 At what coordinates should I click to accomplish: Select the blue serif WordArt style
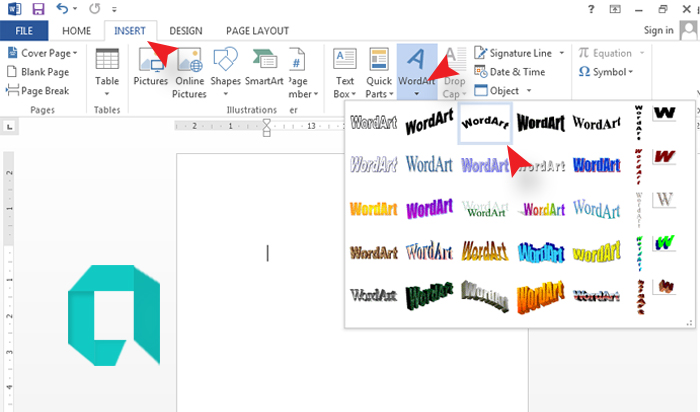coord(429,165)
